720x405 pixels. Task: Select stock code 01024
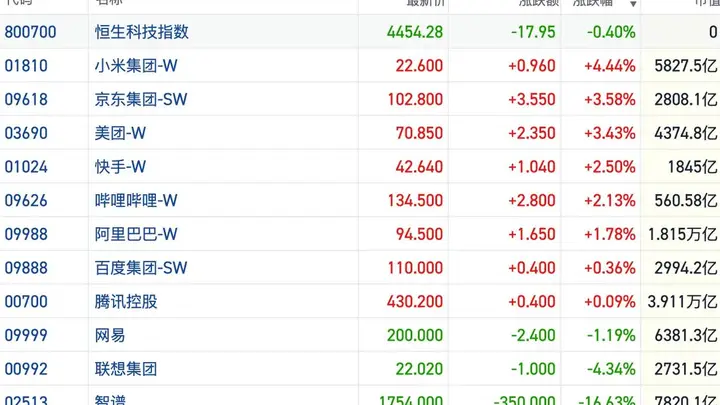pos(26,167)
